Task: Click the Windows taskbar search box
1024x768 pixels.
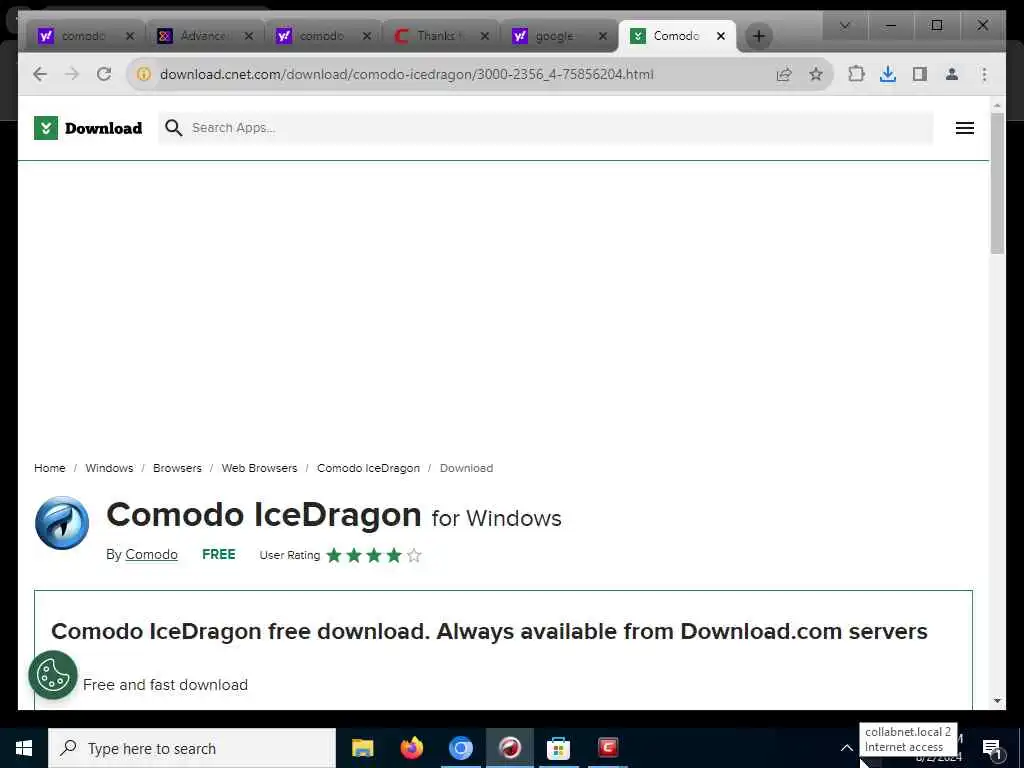Action: 192,748
